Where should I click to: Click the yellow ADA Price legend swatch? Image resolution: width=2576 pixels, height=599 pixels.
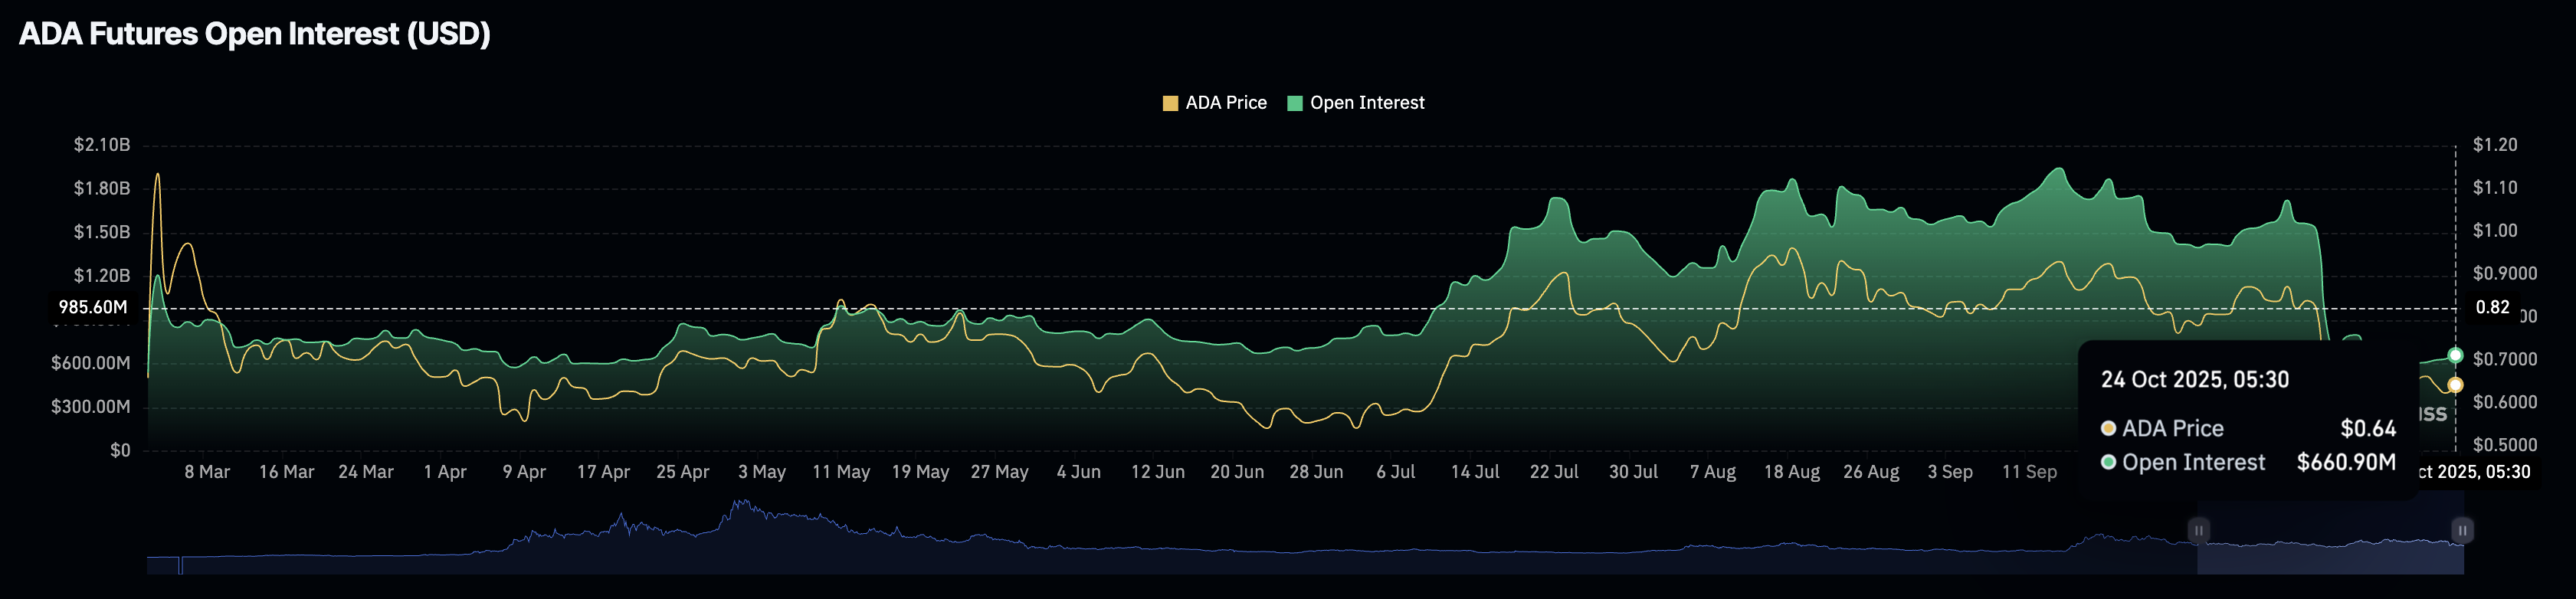pyautogui.click(x=1169, y=103)
